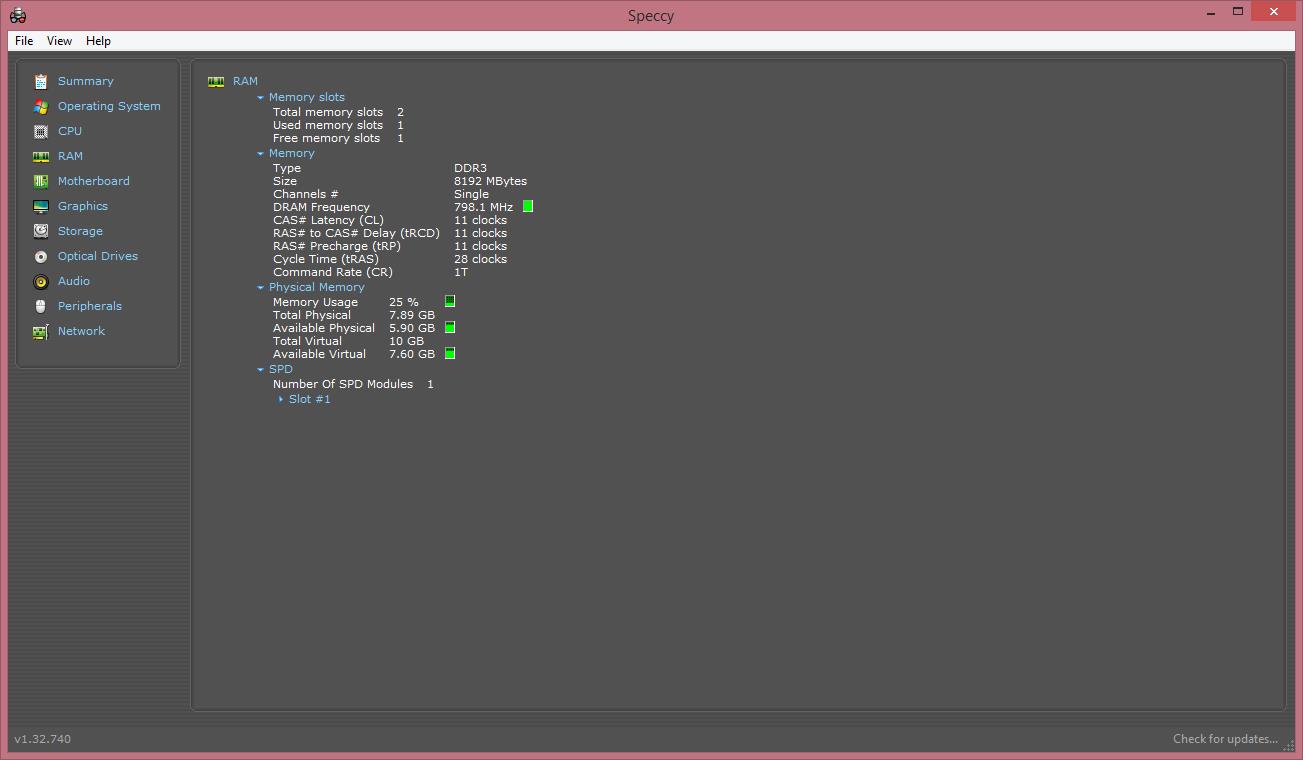Click the Memory slots heading text
This screenshot has height=760, width=1303.
[x=306, y=97]
